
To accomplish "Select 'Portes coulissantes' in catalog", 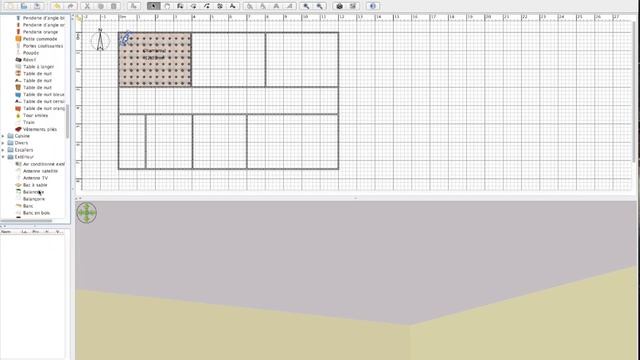I will click(43, 46).
